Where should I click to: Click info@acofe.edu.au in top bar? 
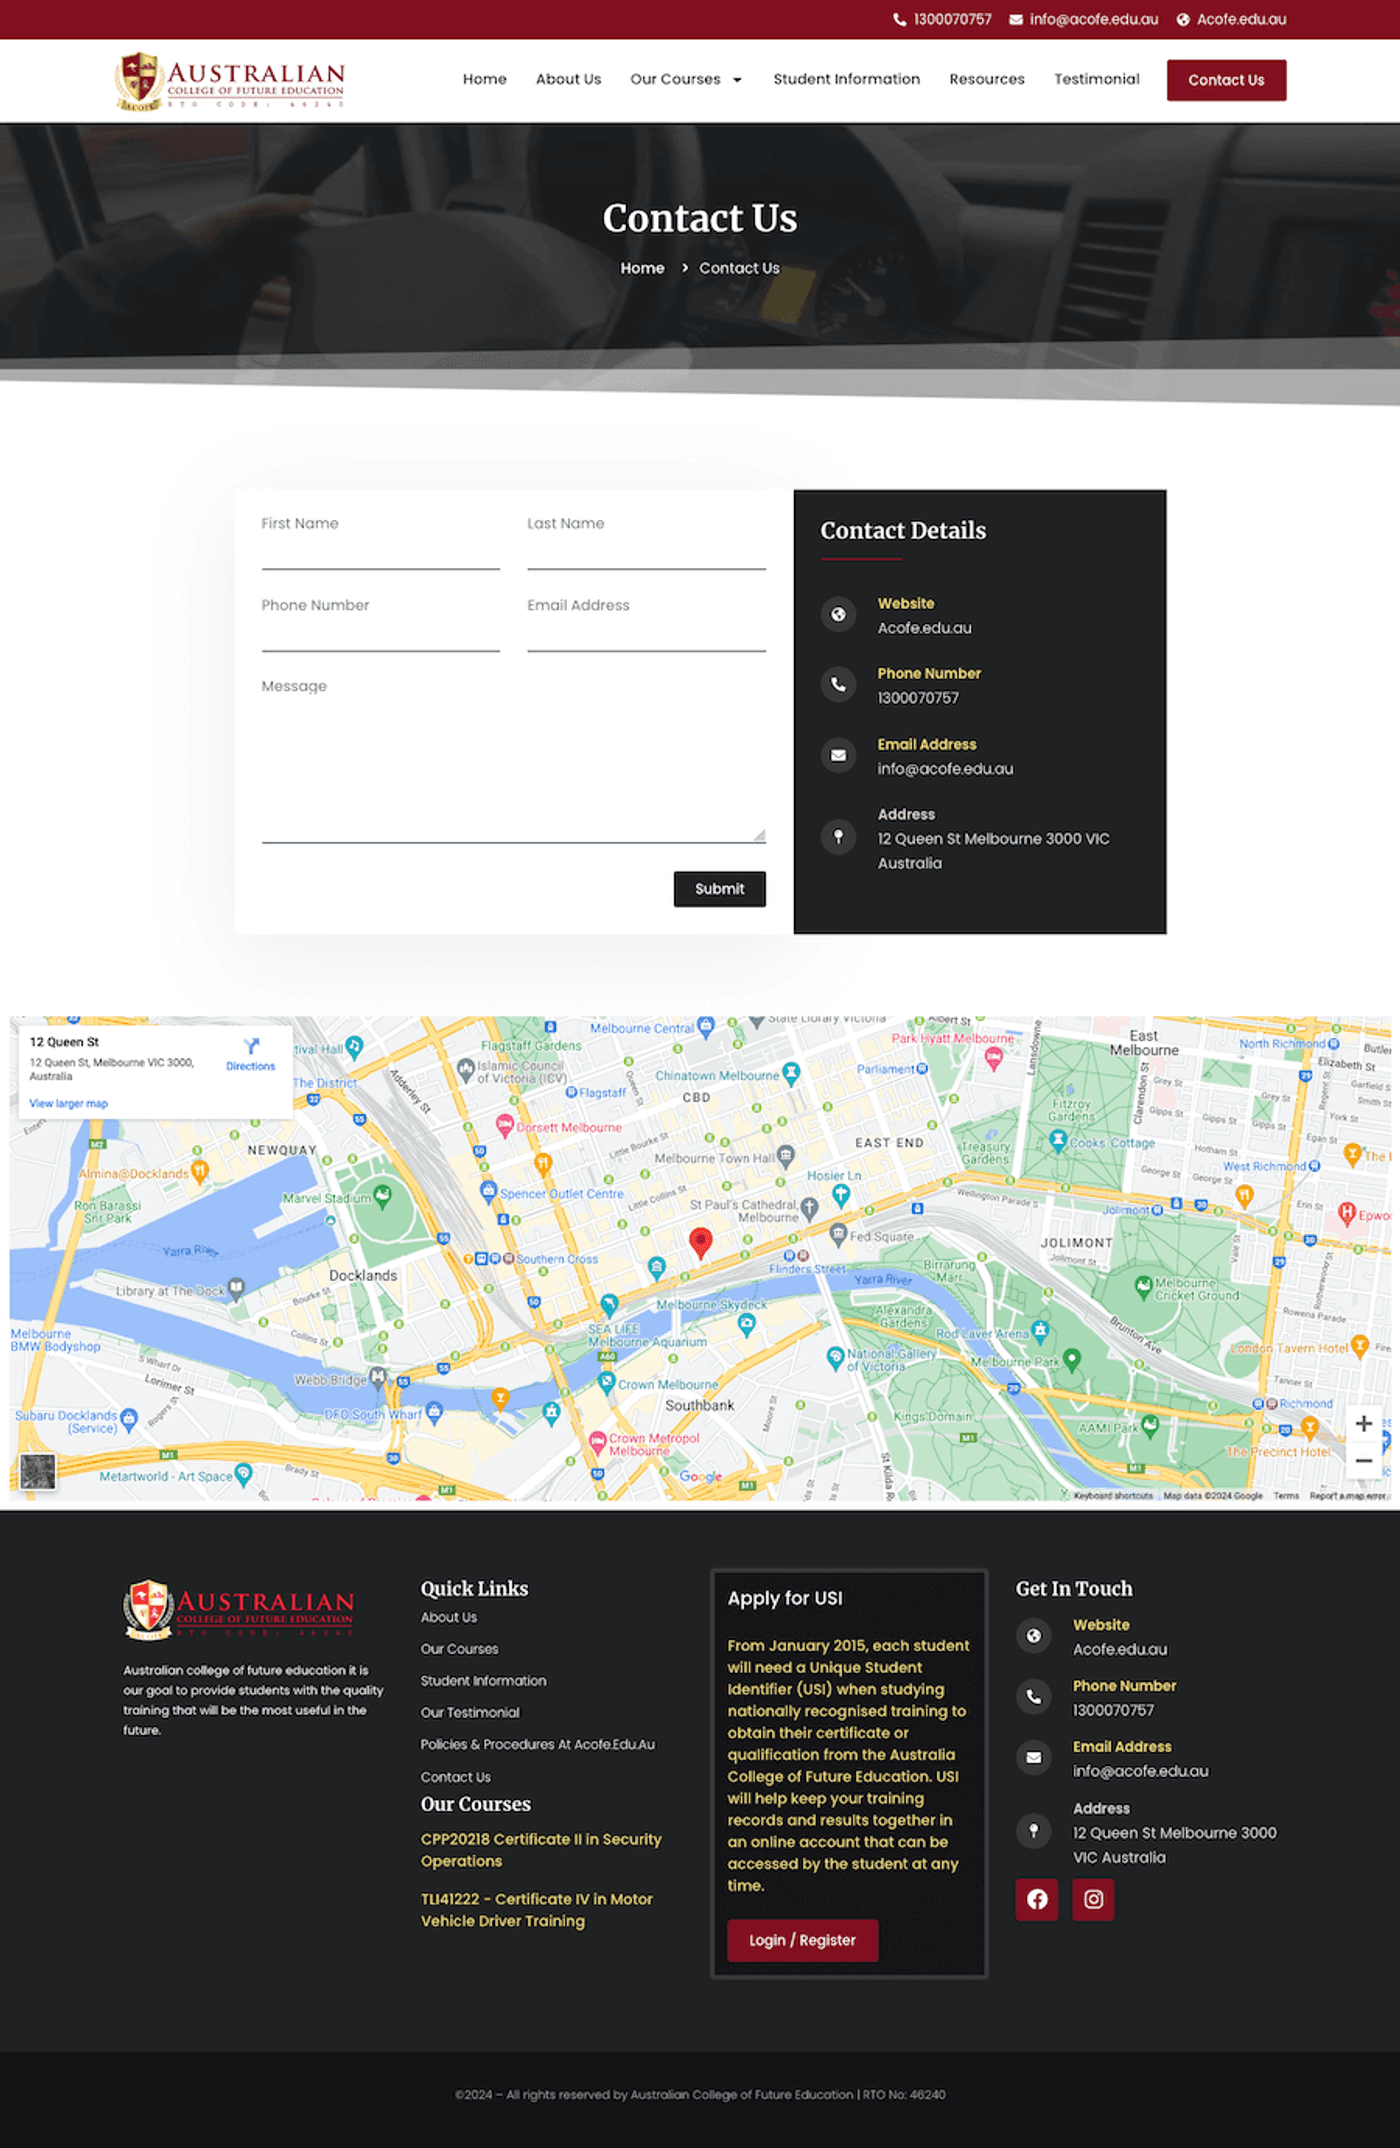click(1094, 19)
